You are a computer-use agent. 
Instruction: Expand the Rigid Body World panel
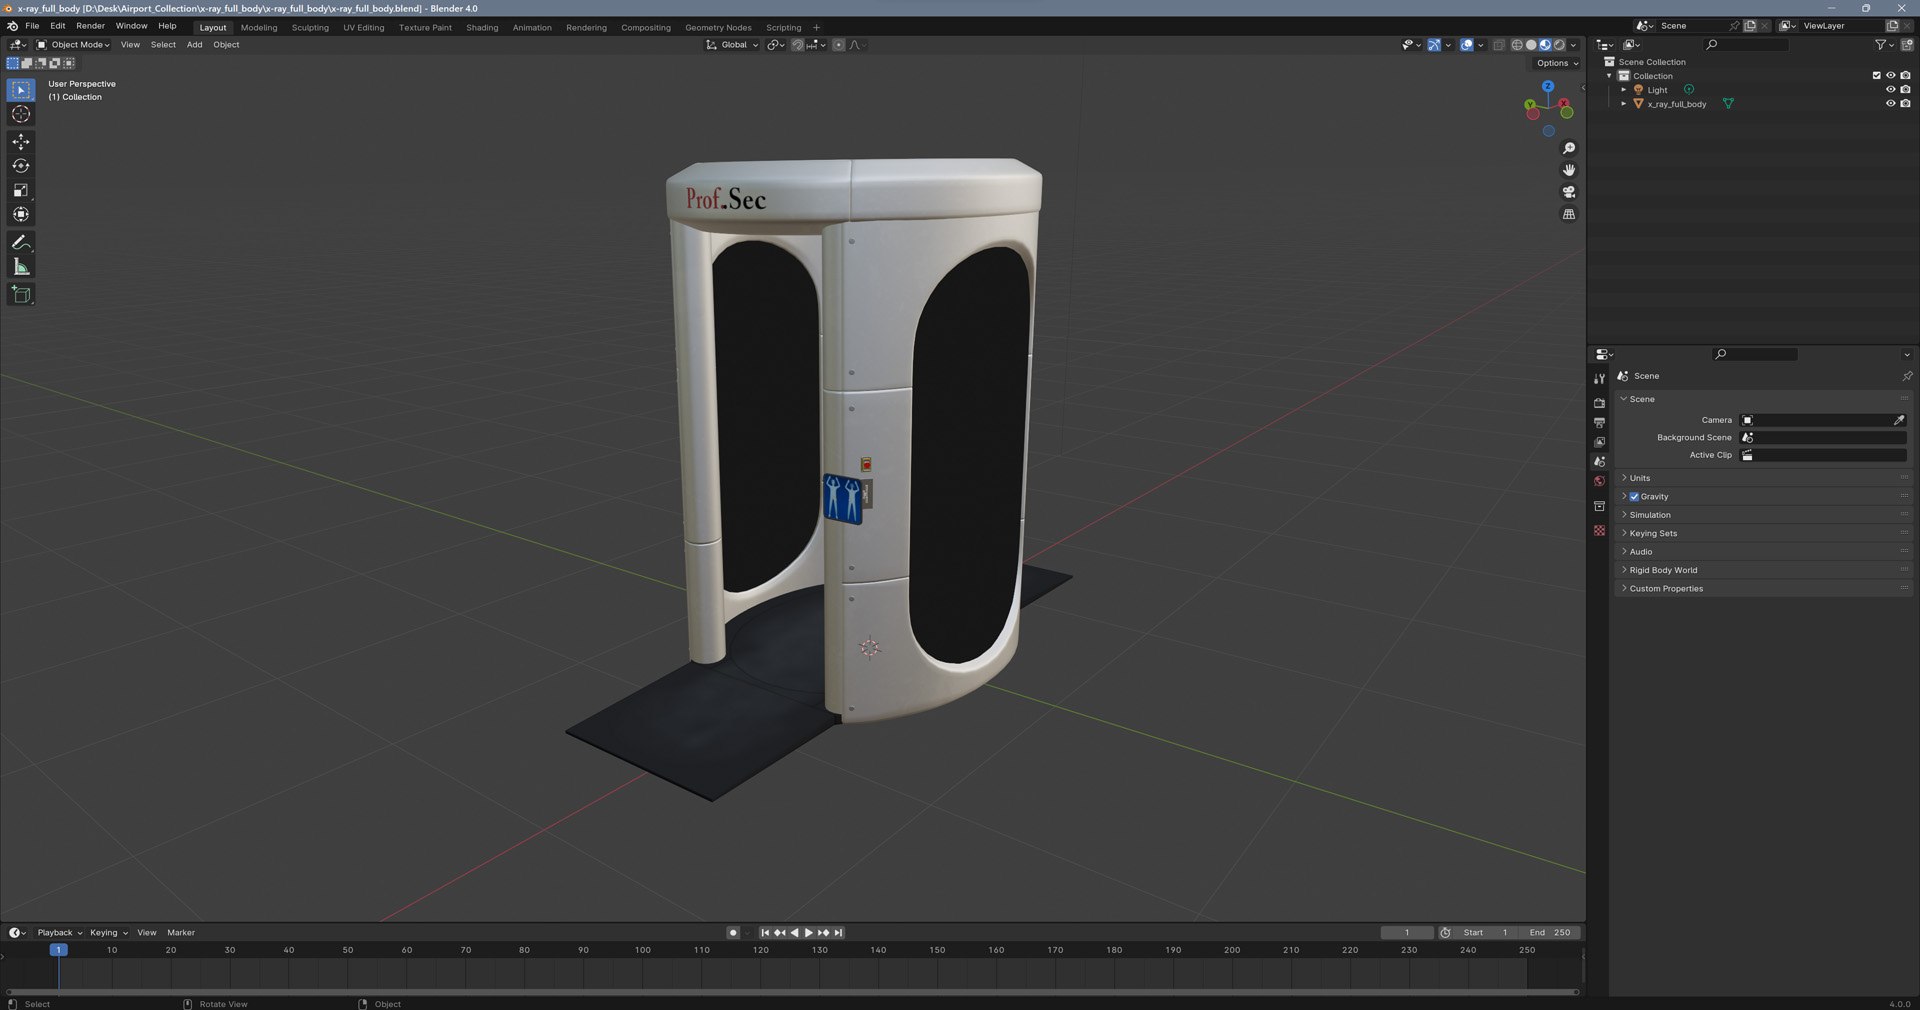[x=1765, y=570]
